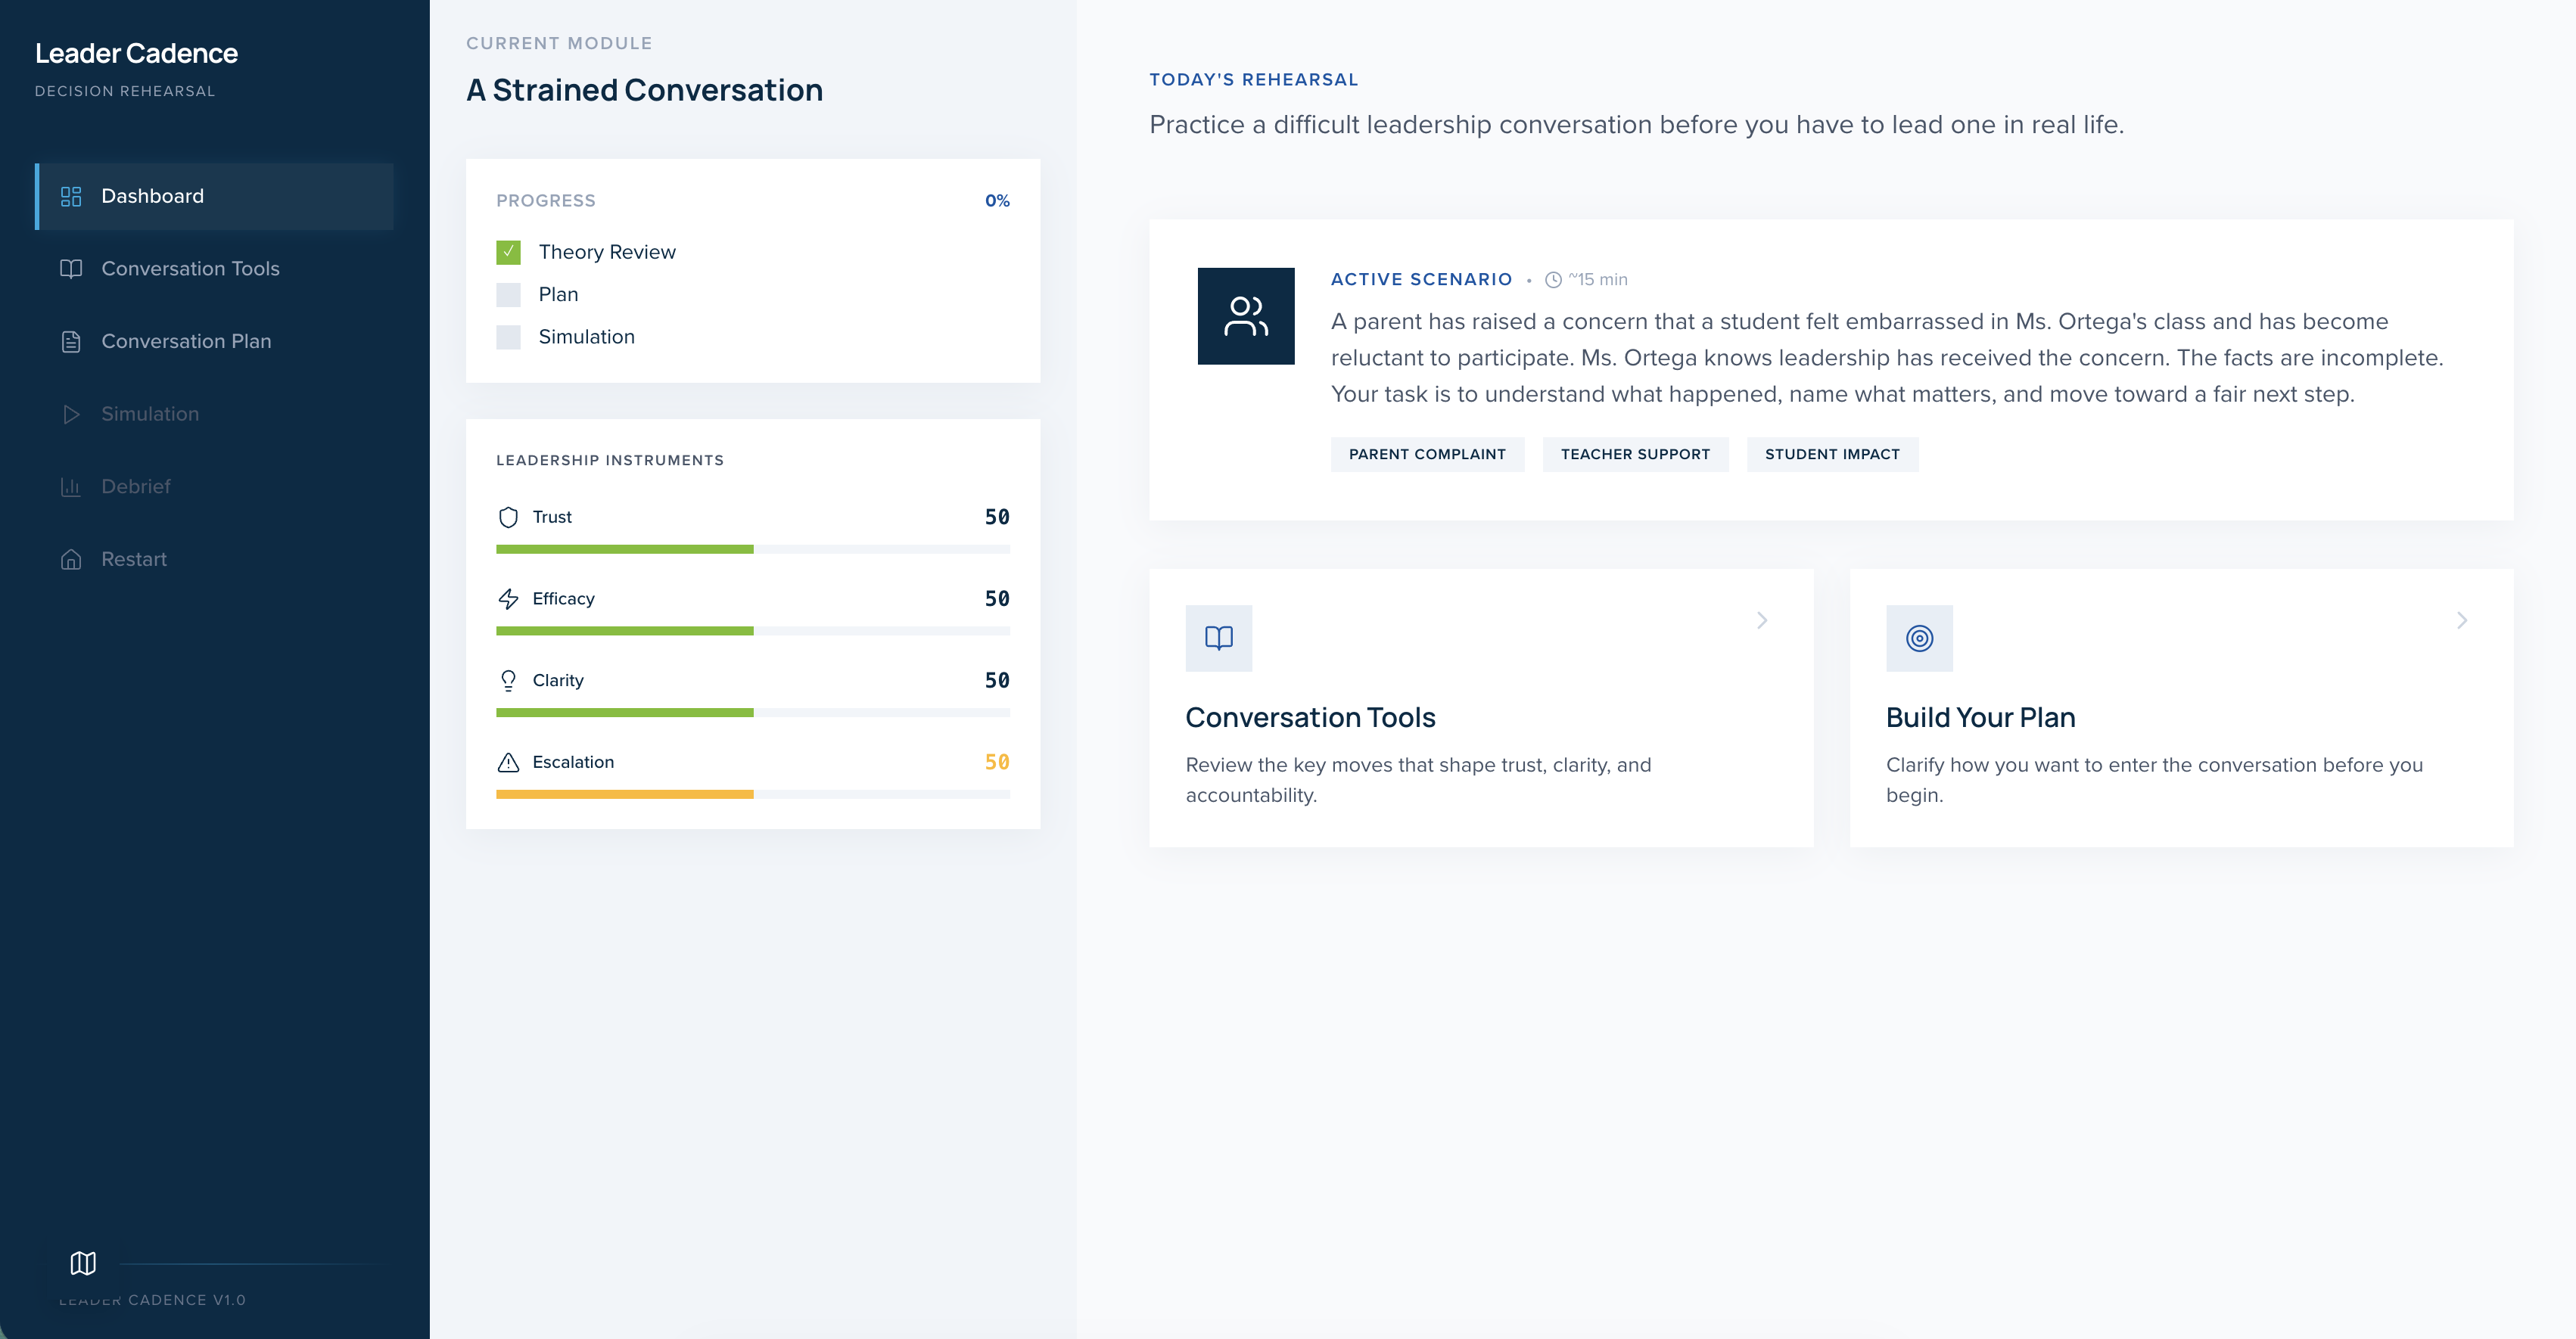The image size is (2576, 1339).
Task: Click the Clarity lightbulb icon
Action: tap(508, 680)
